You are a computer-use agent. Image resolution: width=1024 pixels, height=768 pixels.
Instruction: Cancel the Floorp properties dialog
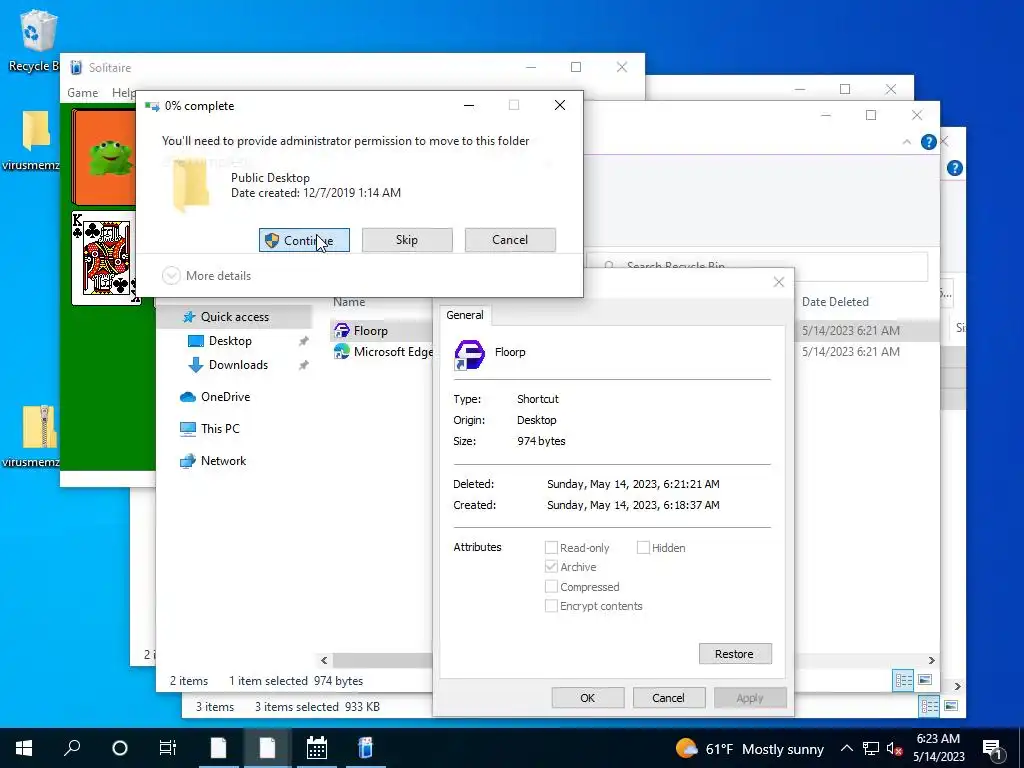point(669,697)
